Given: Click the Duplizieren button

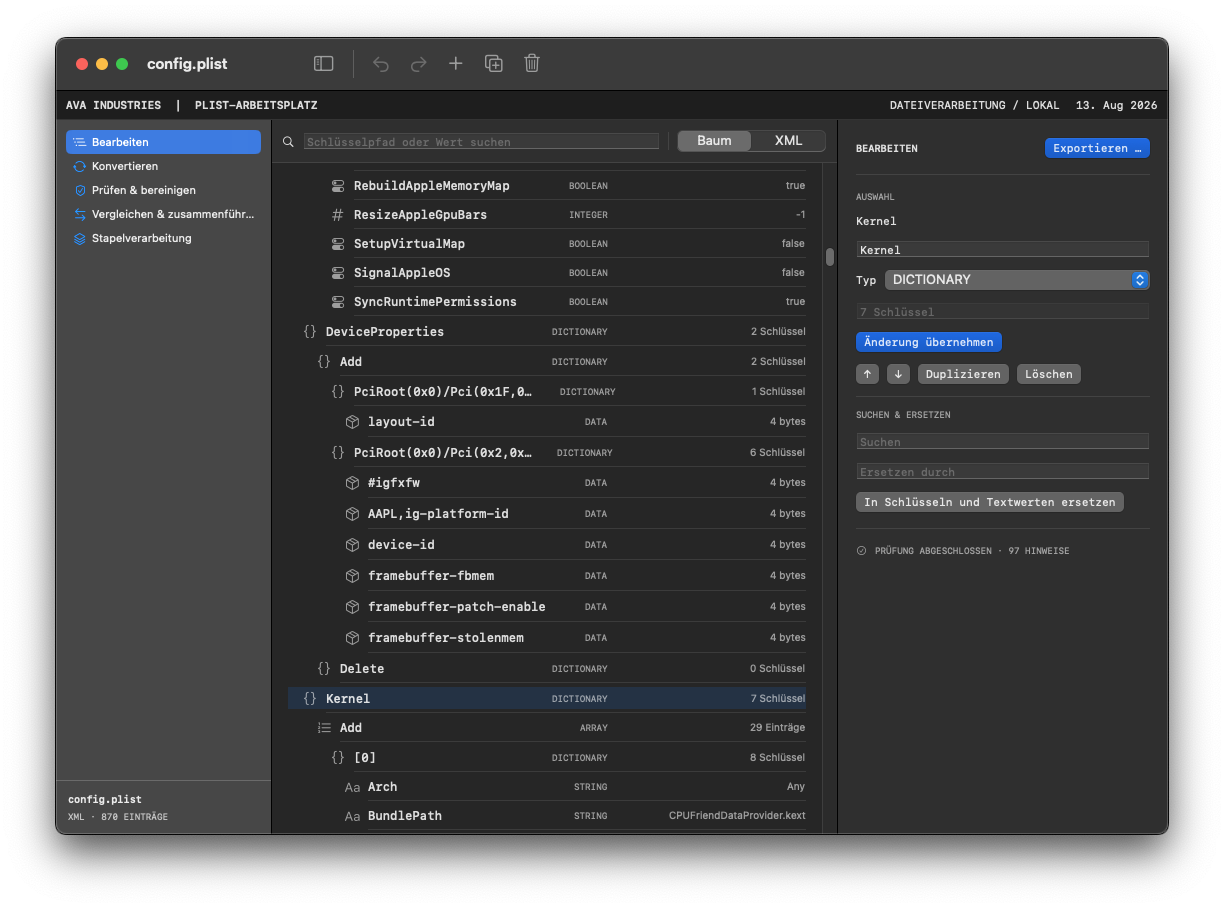Looking at the screenshot, I should pos(963,374).
